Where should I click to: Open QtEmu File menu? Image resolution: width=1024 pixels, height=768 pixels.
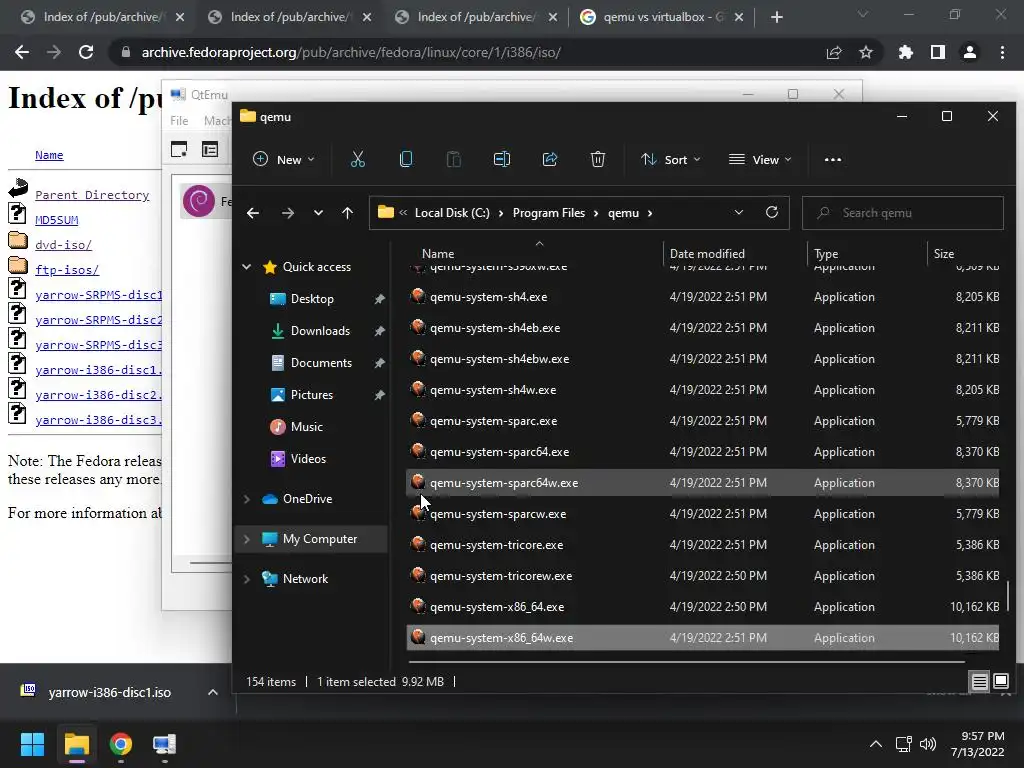pyautogui.click(x=179, y=120)
